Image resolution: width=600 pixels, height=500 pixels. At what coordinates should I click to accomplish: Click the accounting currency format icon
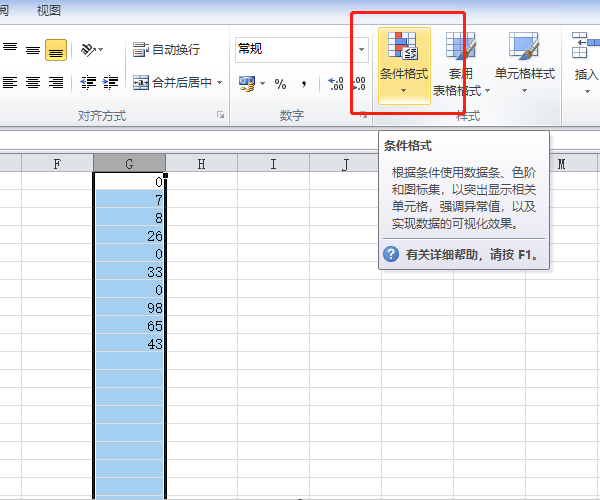pyautogui.click(x=247, y=83)
